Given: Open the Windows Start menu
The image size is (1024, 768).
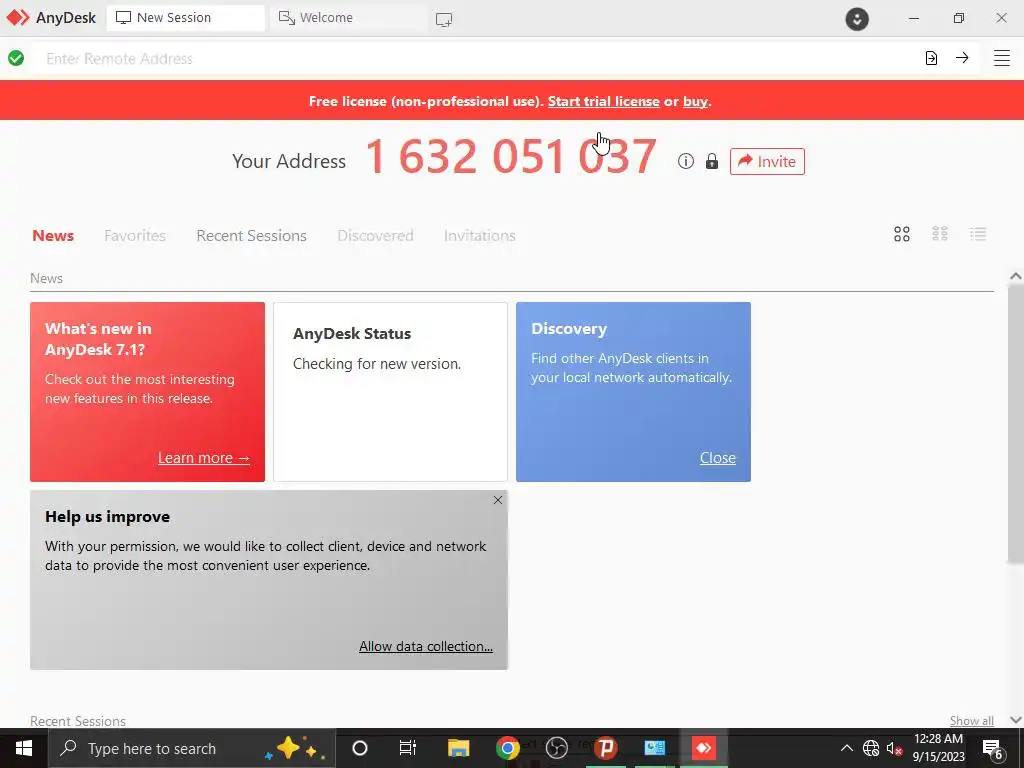Looking at the screenshot, I should pyautogui.click(x=24, y=748).
